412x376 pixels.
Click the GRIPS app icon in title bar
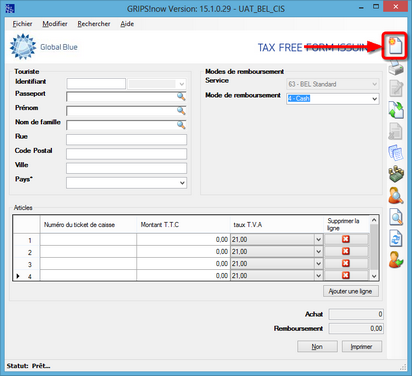[10, 8]
